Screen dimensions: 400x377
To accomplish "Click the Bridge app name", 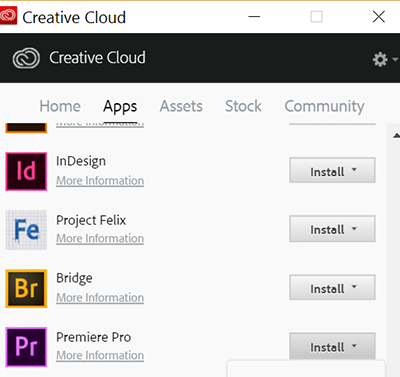I will point(74,278).
